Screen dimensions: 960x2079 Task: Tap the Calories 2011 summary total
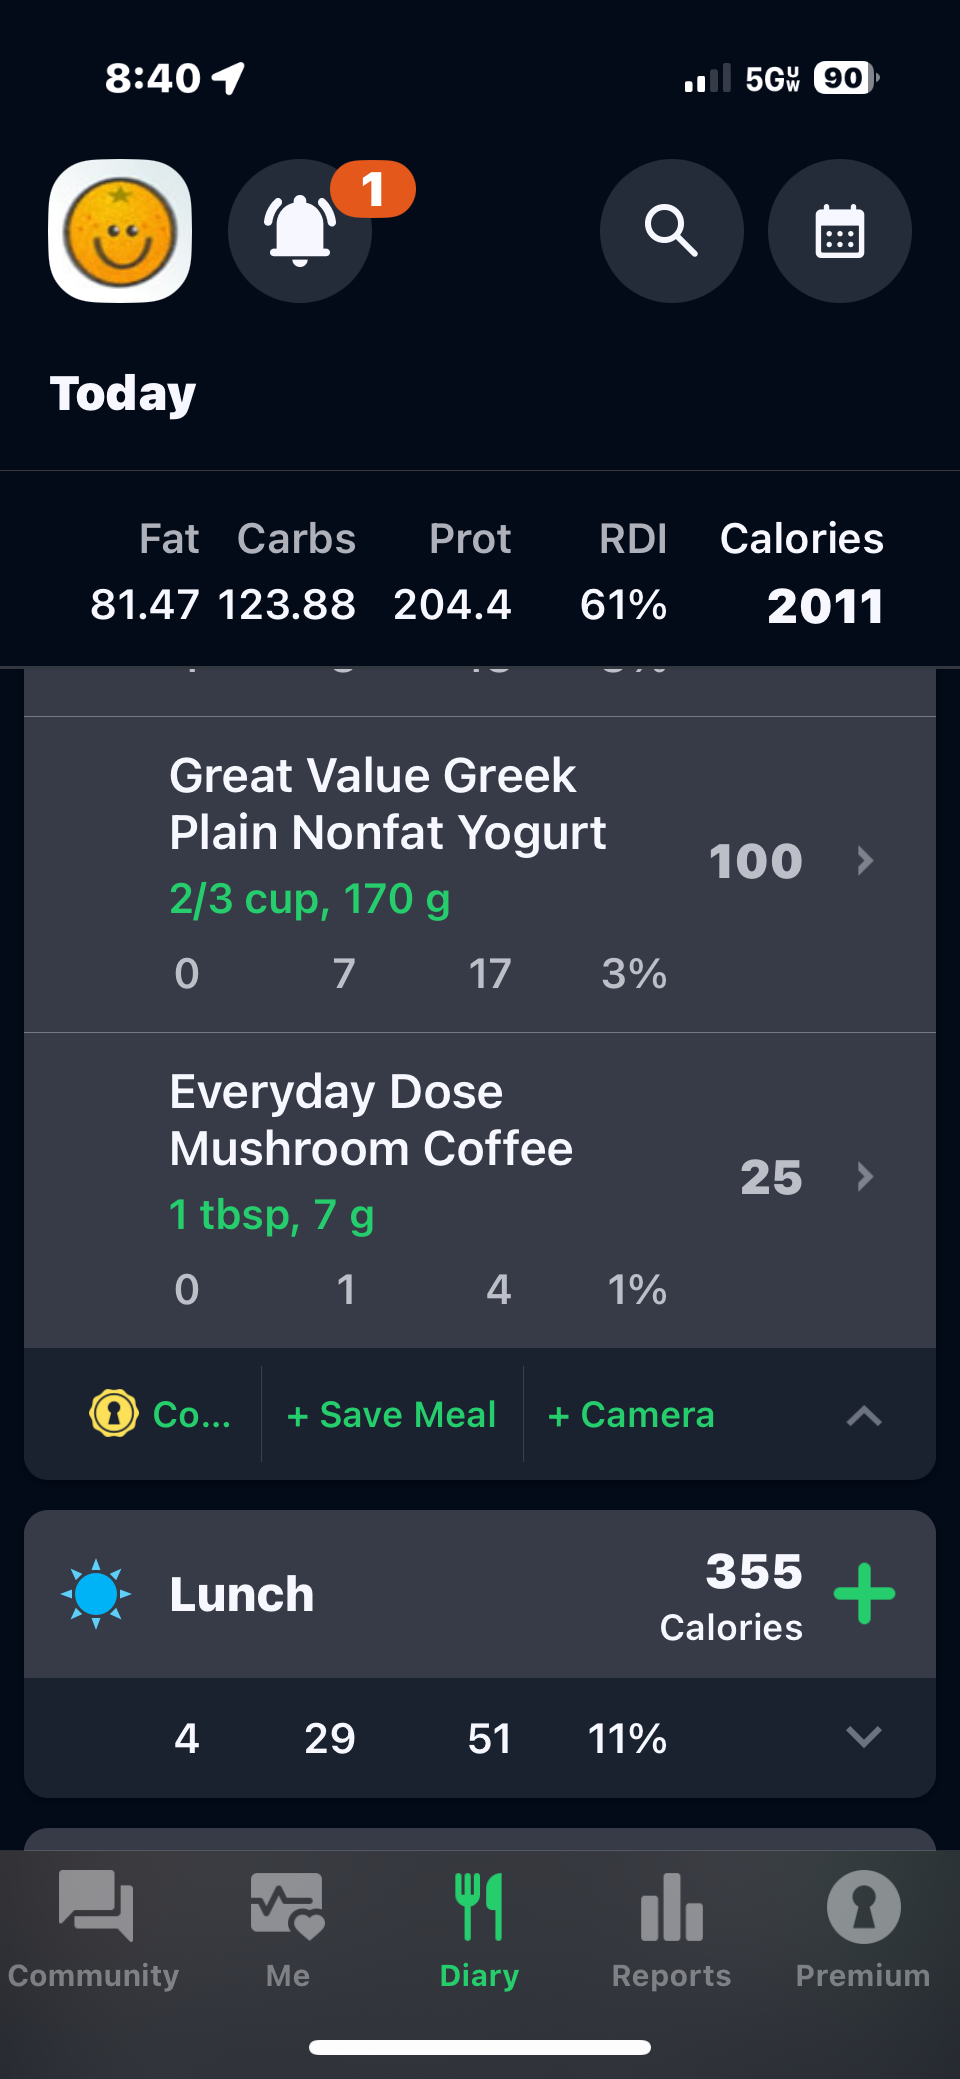pyautogui.click(x=823, y=605)
